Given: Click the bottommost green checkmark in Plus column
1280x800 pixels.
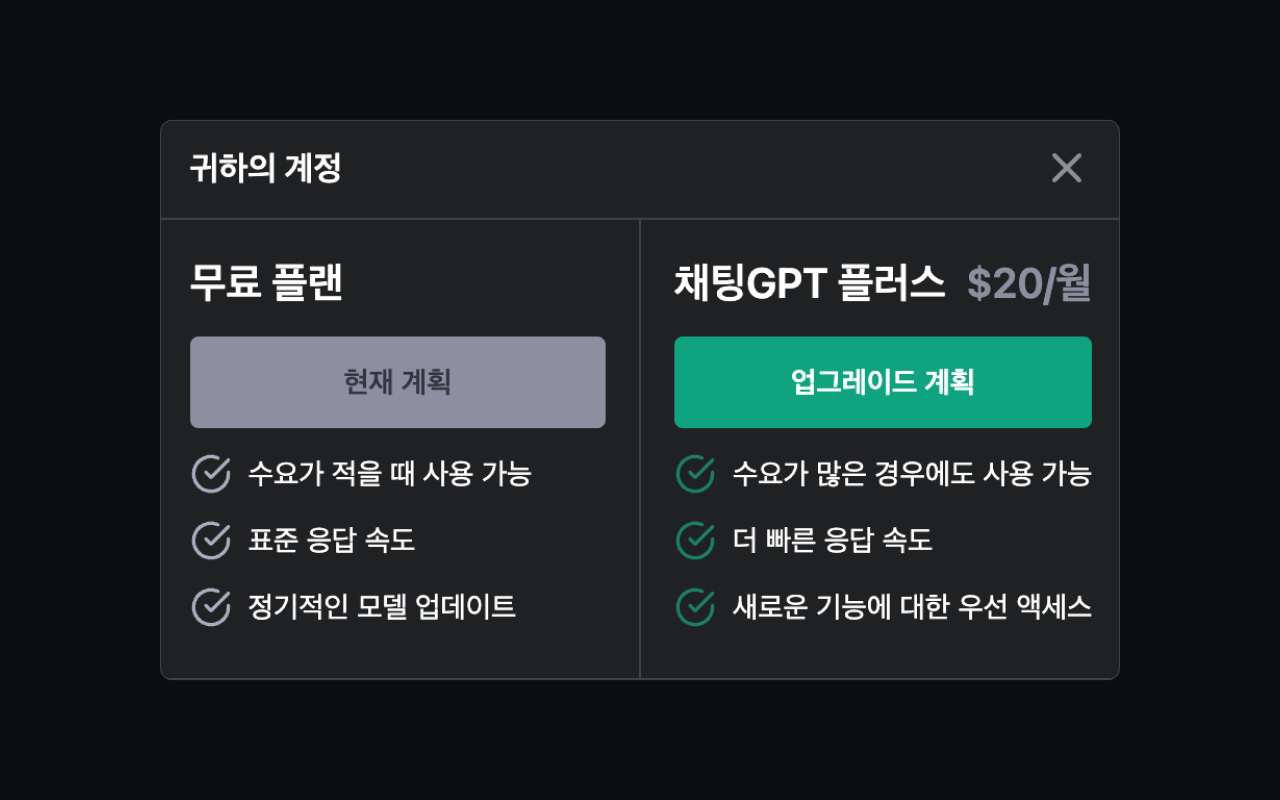Looking at the screenshot, I should point(694,607).
